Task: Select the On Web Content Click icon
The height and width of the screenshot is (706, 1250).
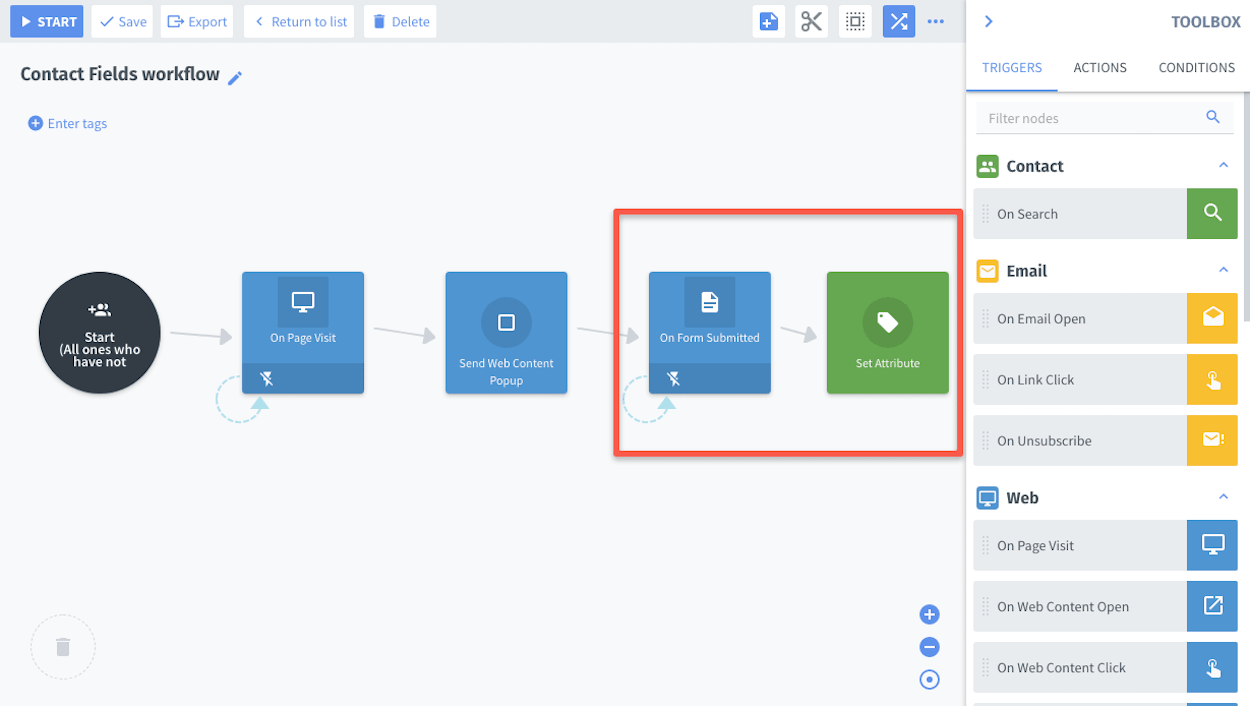Action: tap(1212, 667)
